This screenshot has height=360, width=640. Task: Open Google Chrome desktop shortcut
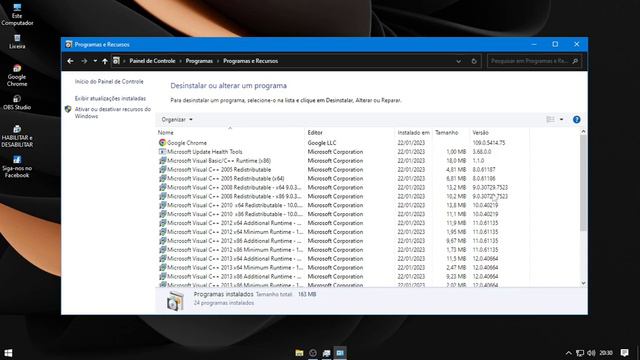pos(17,76)
